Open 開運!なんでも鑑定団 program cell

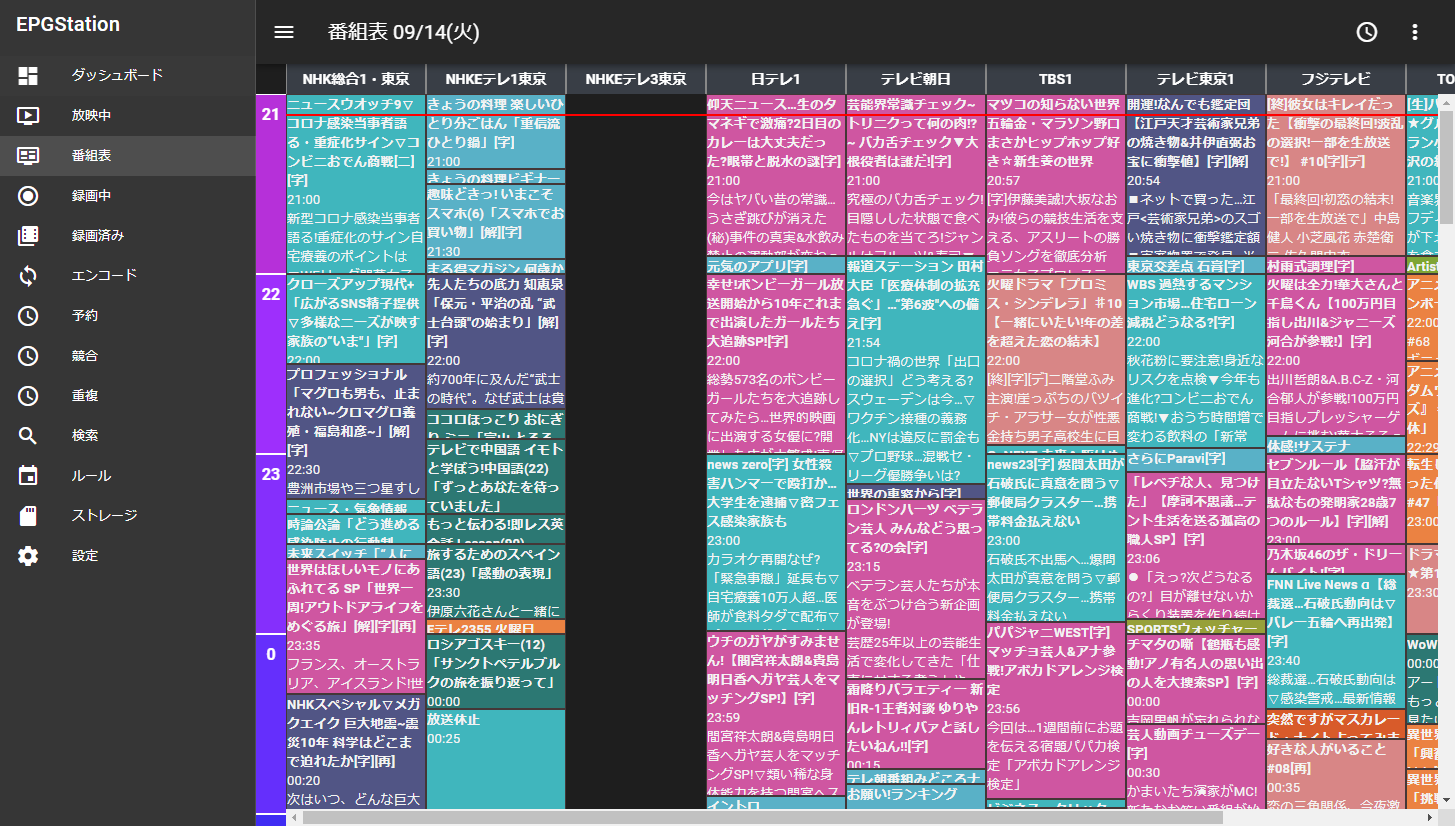[x=1196, y=176]
